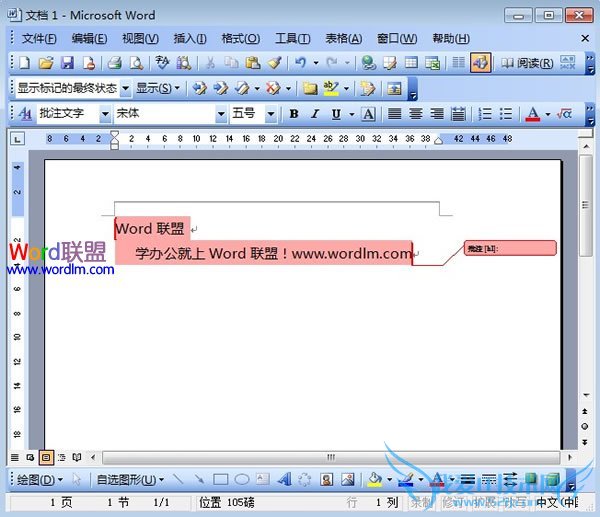Open the Reviewing Pane icon
This screenshot has width=600, height=517.
click(x=394, y=88)
